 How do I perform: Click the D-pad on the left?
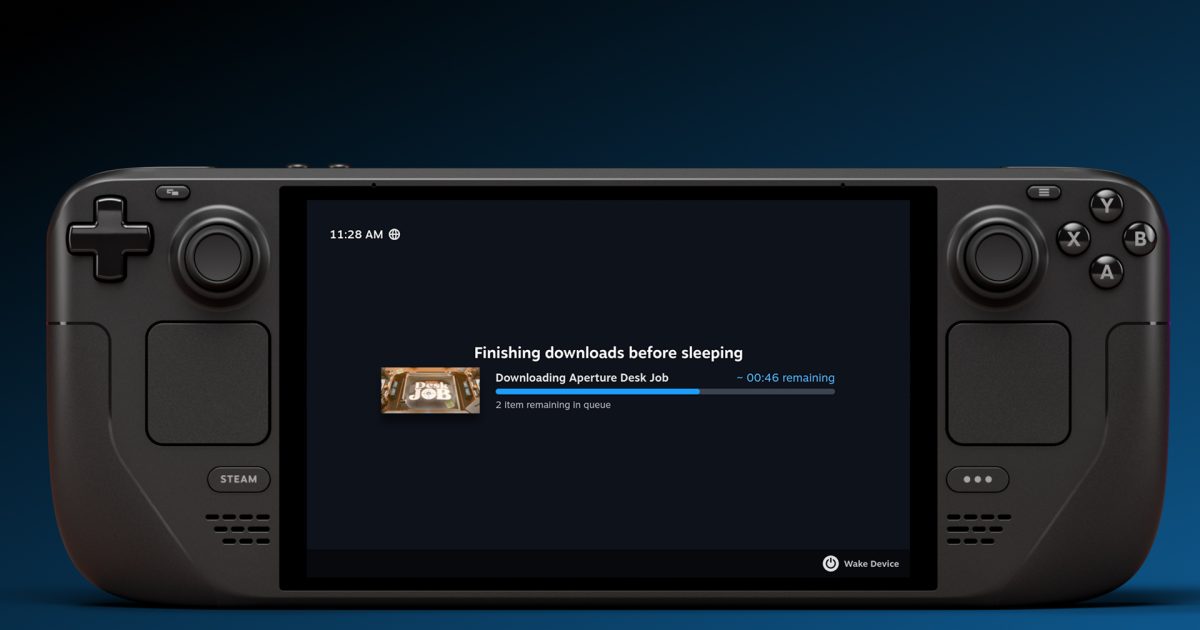tap(110, 239)
